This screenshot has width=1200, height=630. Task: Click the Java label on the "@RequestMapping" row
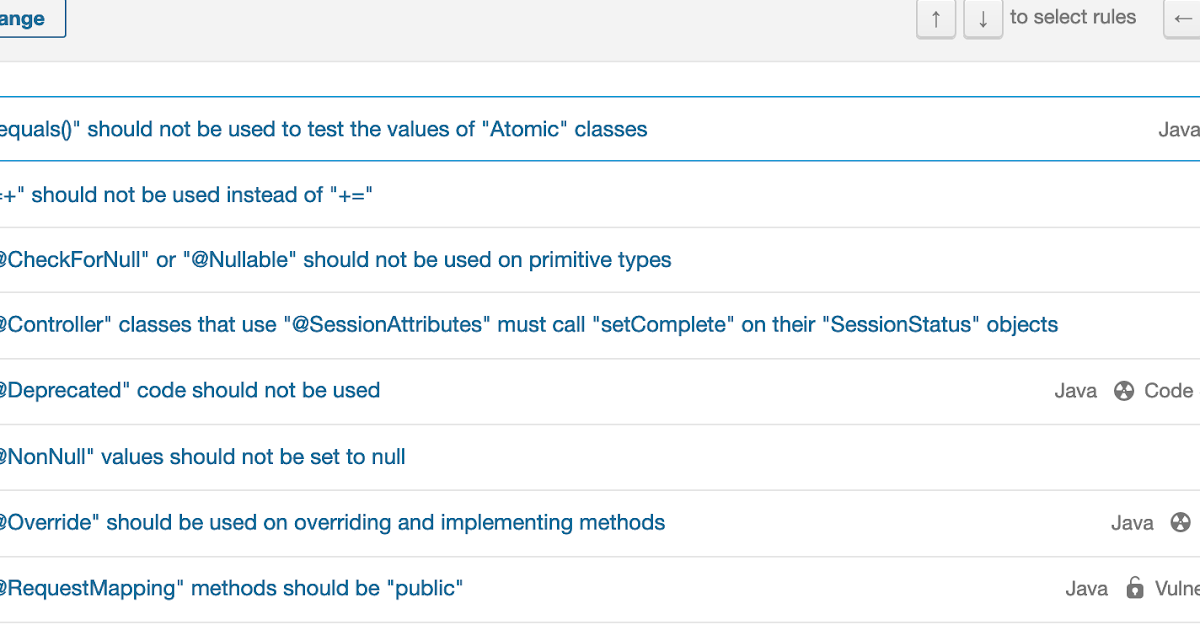pos(1086,588)
